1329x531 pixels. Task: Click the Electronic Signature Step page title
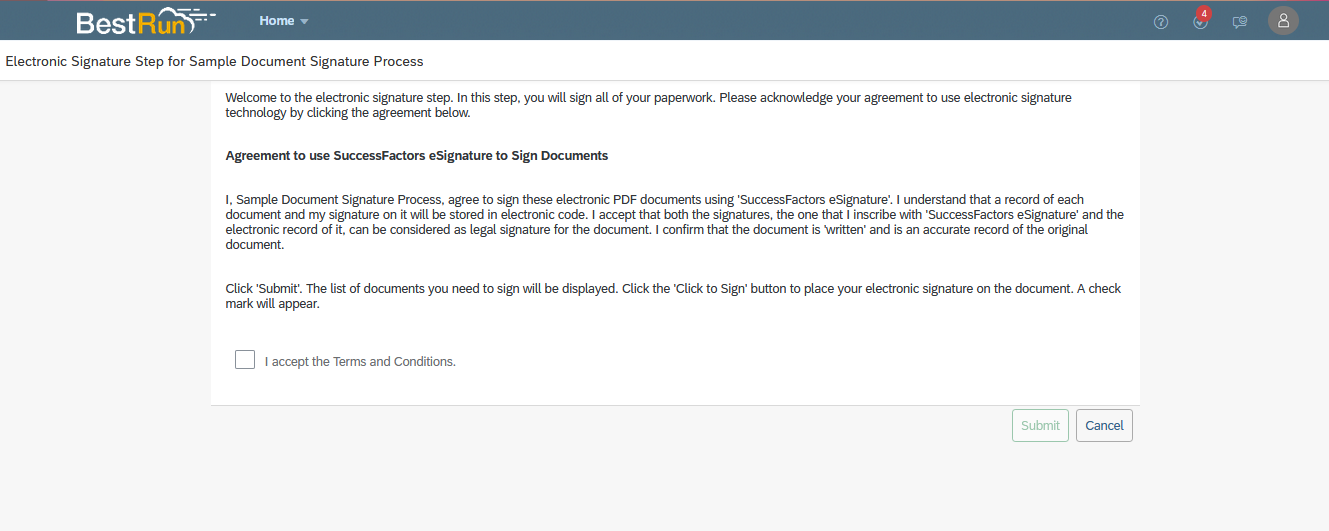pyautogui.click(x=214, y=62)
